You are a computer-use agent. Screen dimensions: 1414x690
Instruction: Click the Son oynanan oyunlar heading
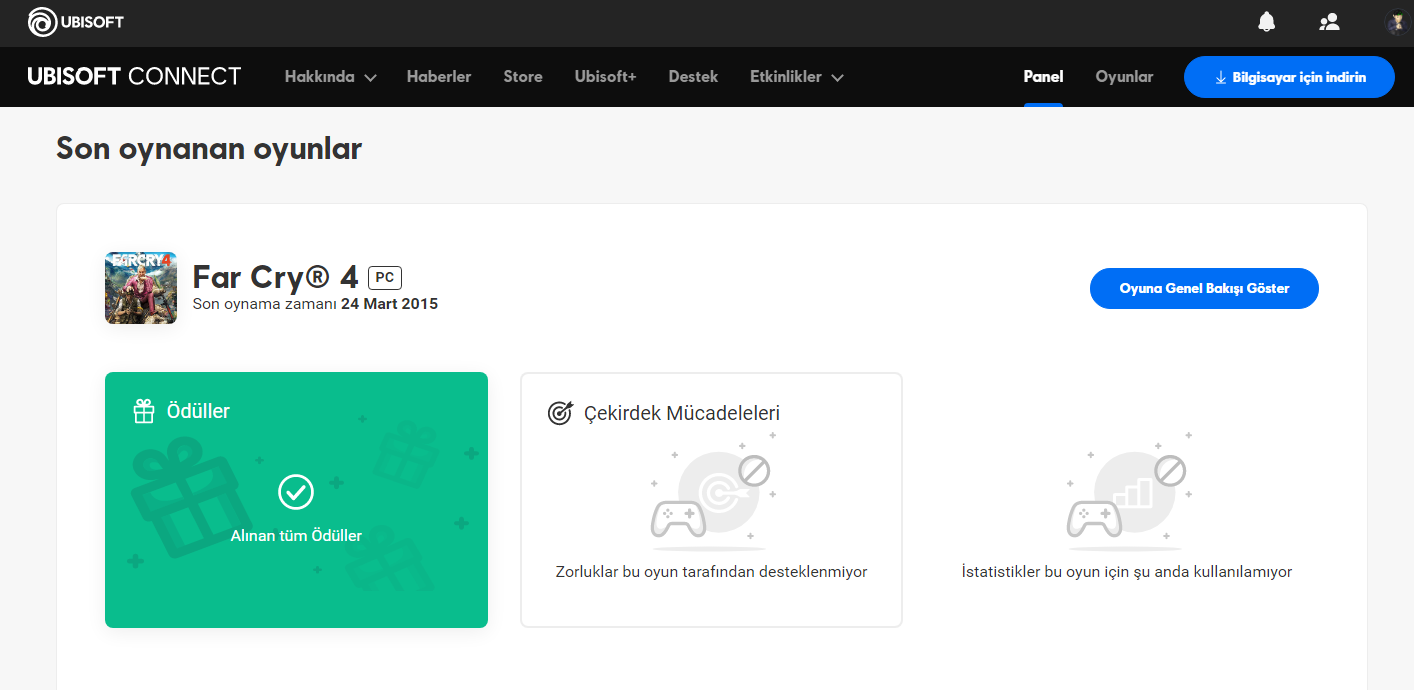(209, 149)
